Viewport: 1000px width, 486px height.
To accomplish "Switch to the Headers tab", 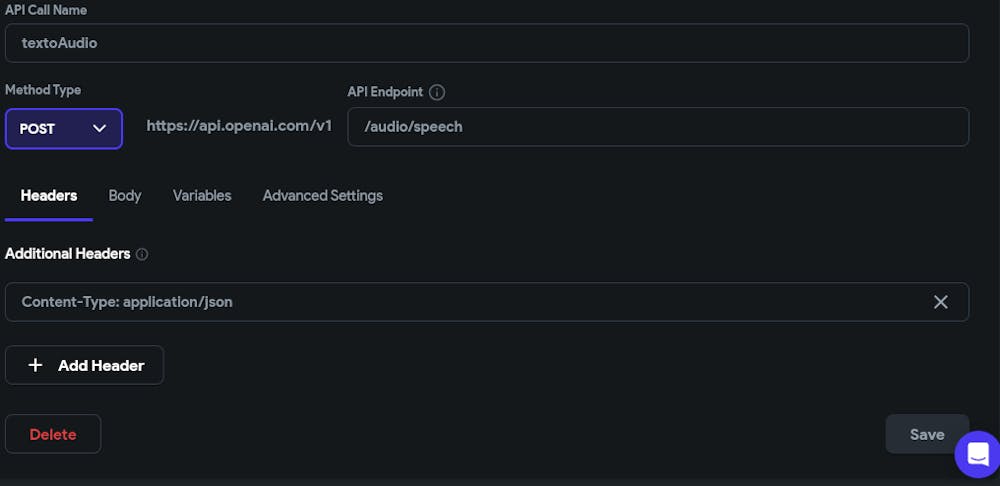I will coord(49,196).
